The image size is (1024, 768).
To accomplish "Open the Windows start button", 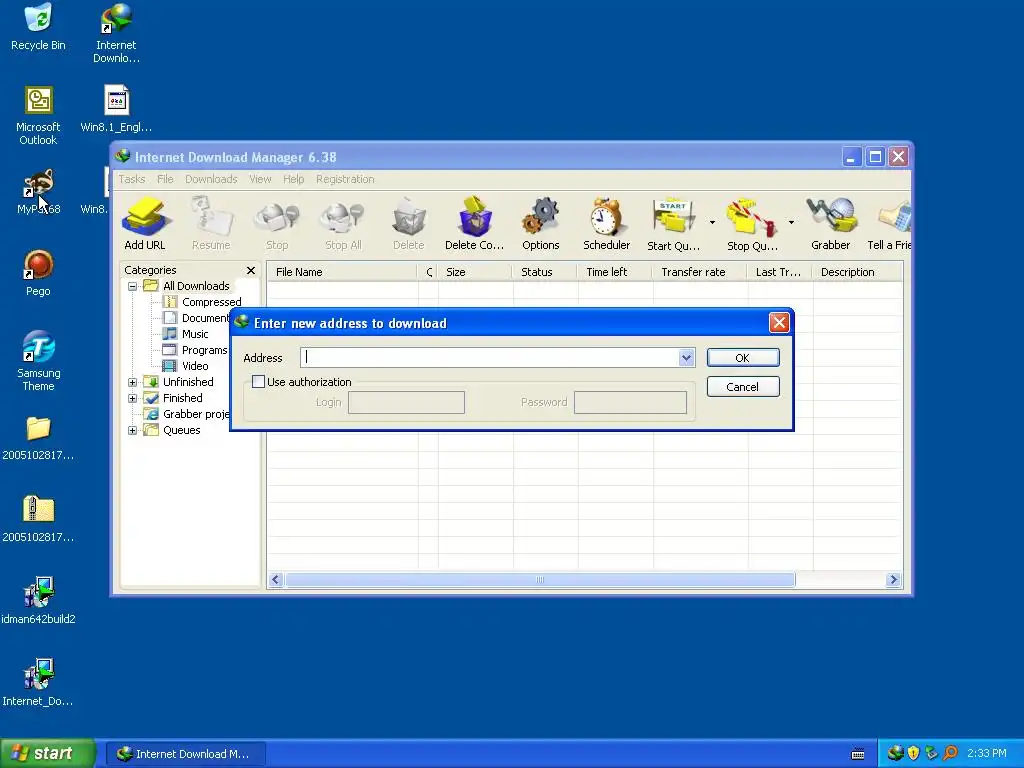I will click(x=48, y=753).
